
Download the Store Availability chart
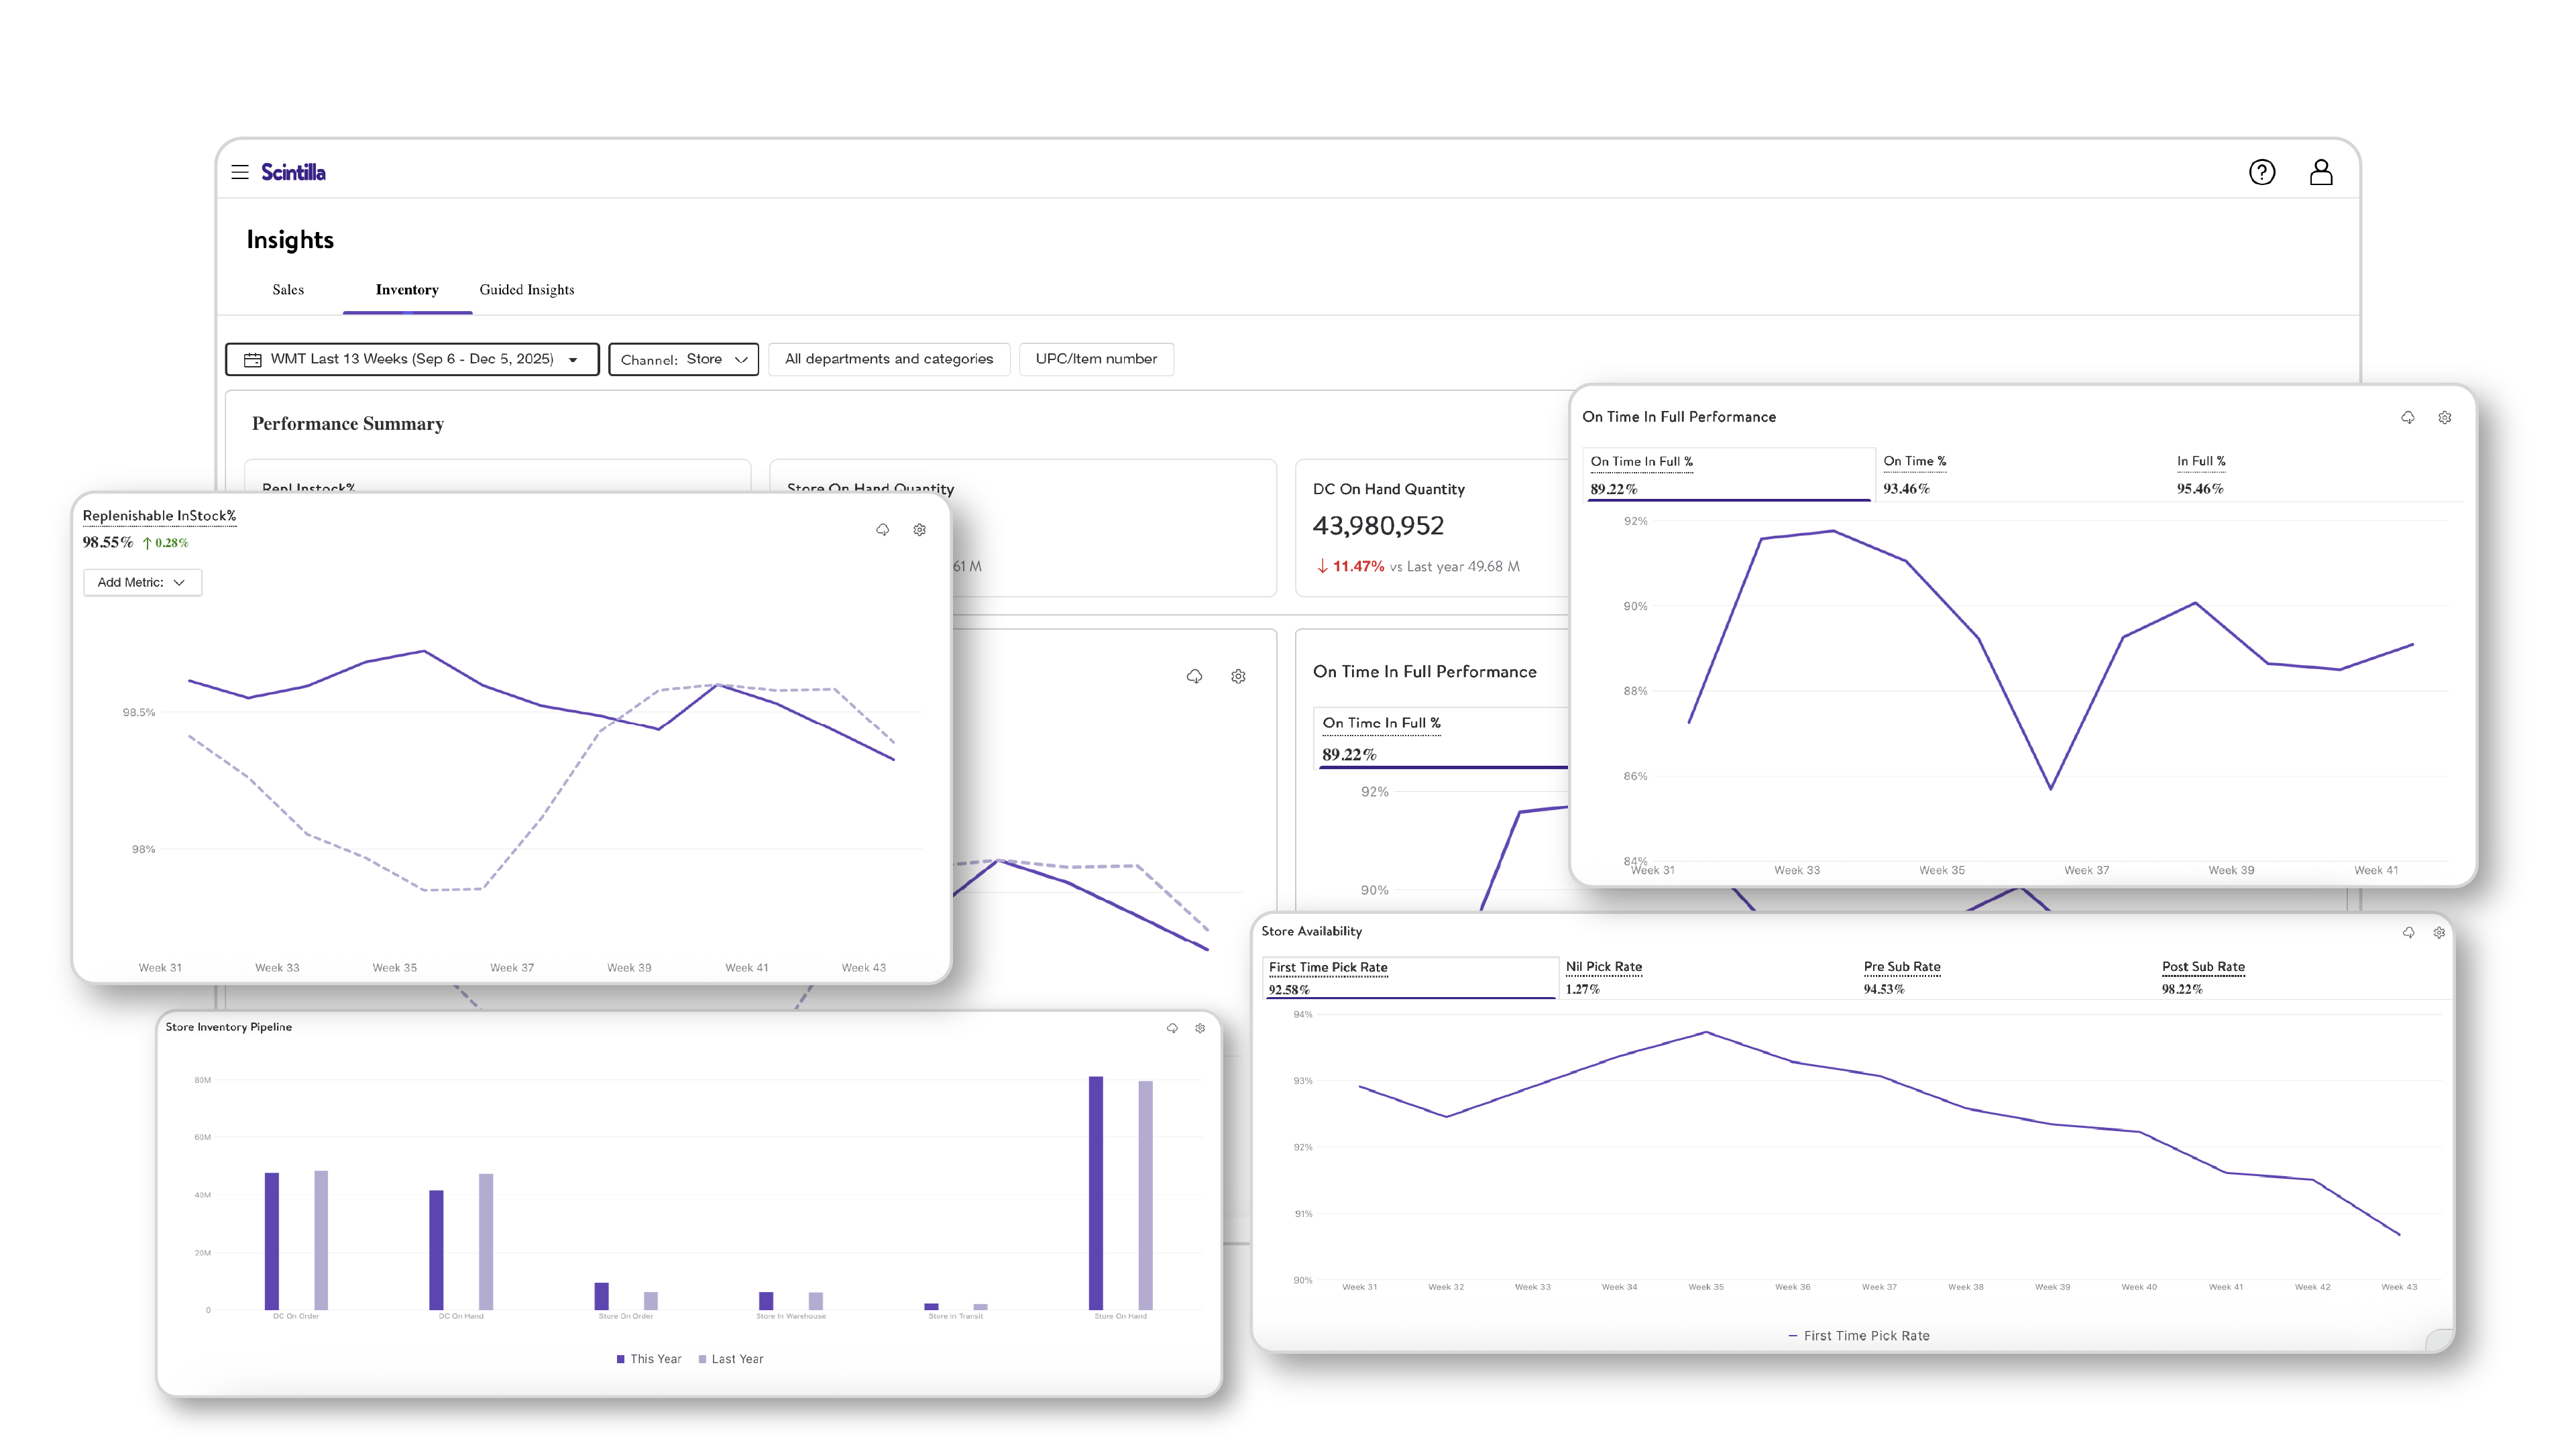point(2408,932)
